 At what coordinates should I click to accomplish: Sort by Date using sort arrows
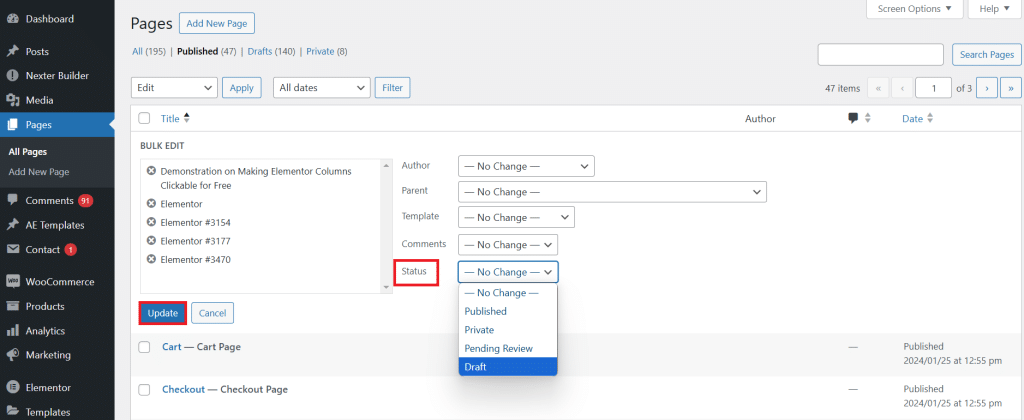(930, 119)
